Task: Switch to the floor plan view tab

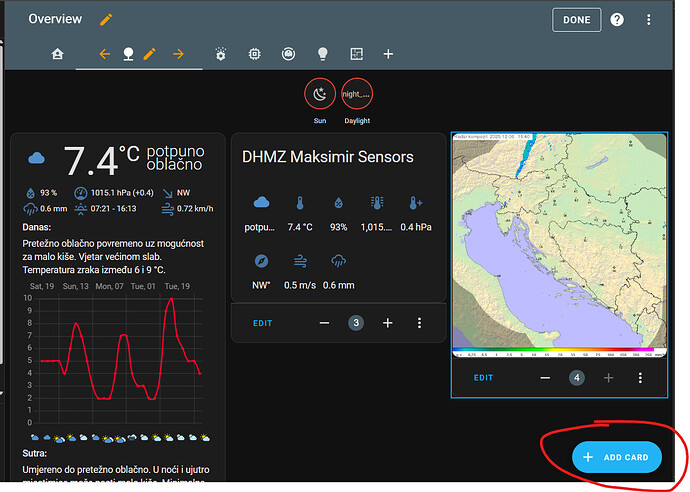Action: coord(356,54)
